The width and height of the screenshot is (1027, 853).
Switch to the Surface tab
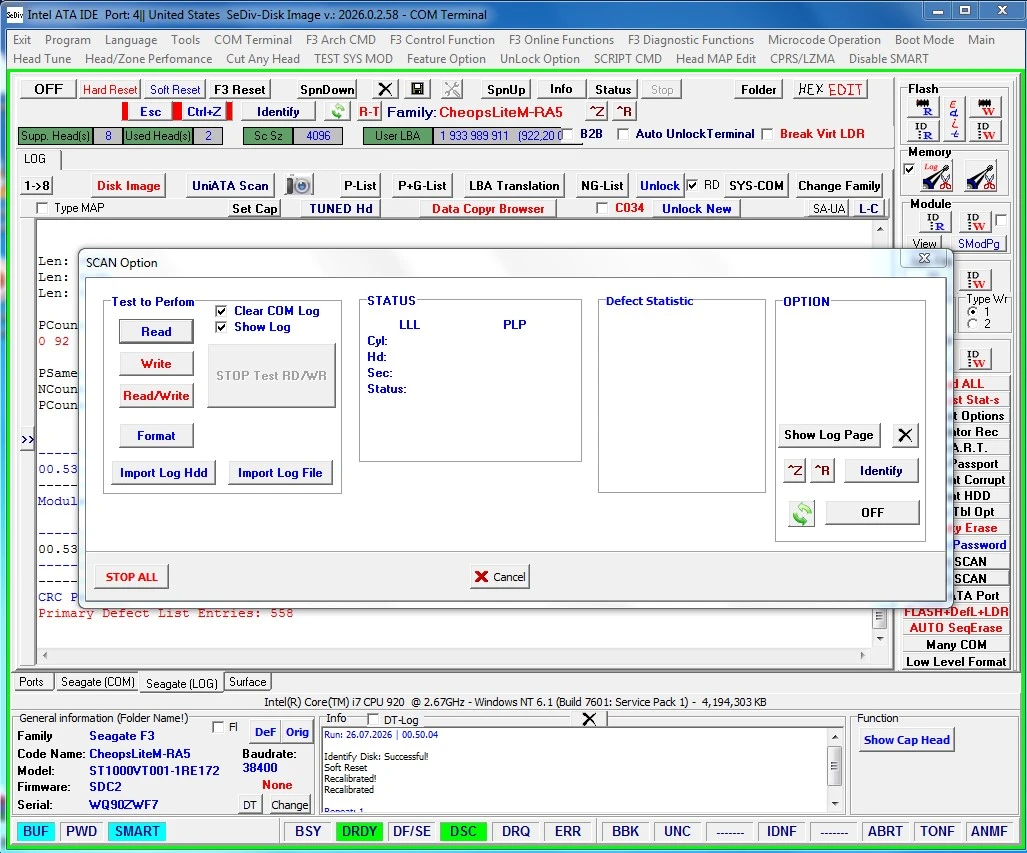[x=248, y=682]
